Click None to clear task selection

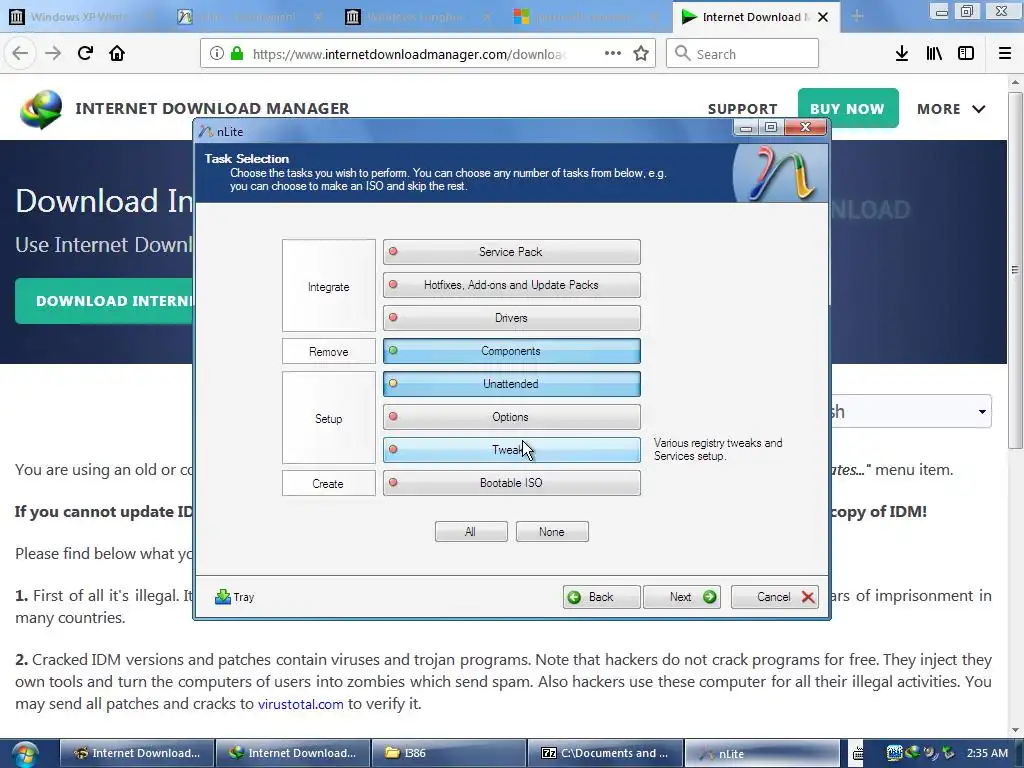(552, 532)
